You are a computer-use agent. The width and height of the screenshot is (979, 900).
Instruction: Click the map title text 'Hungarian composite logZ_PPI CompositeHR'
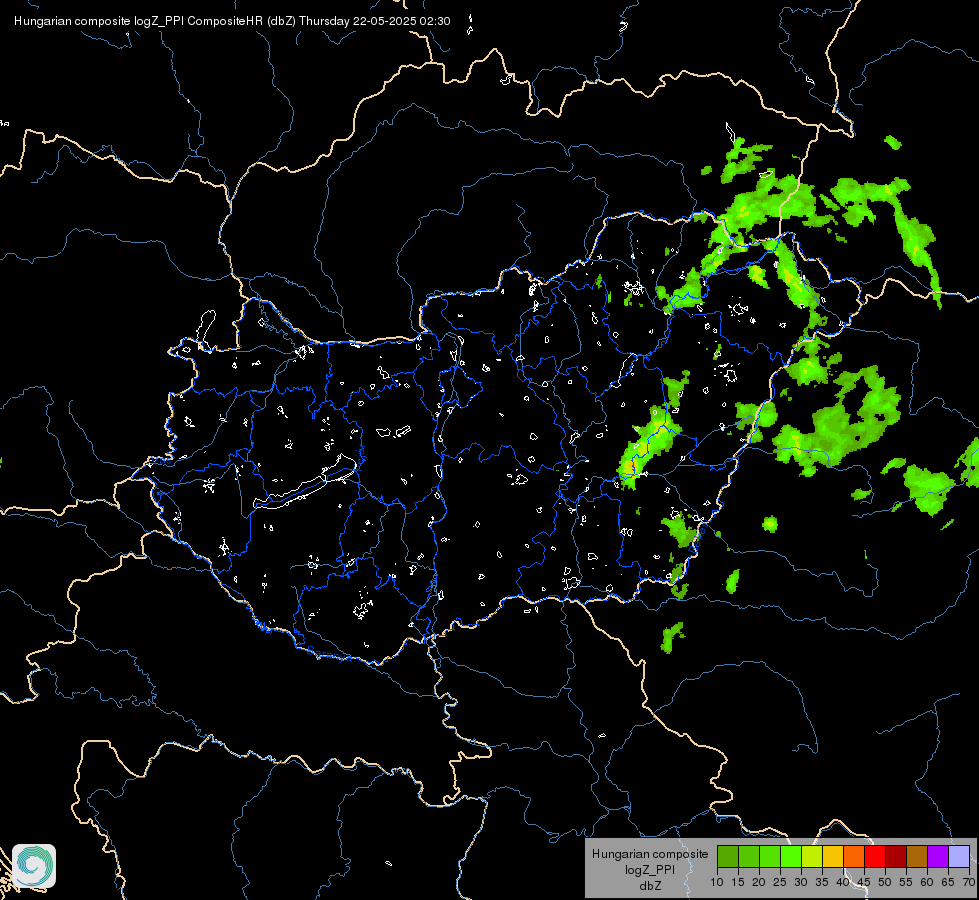(139, 21)
